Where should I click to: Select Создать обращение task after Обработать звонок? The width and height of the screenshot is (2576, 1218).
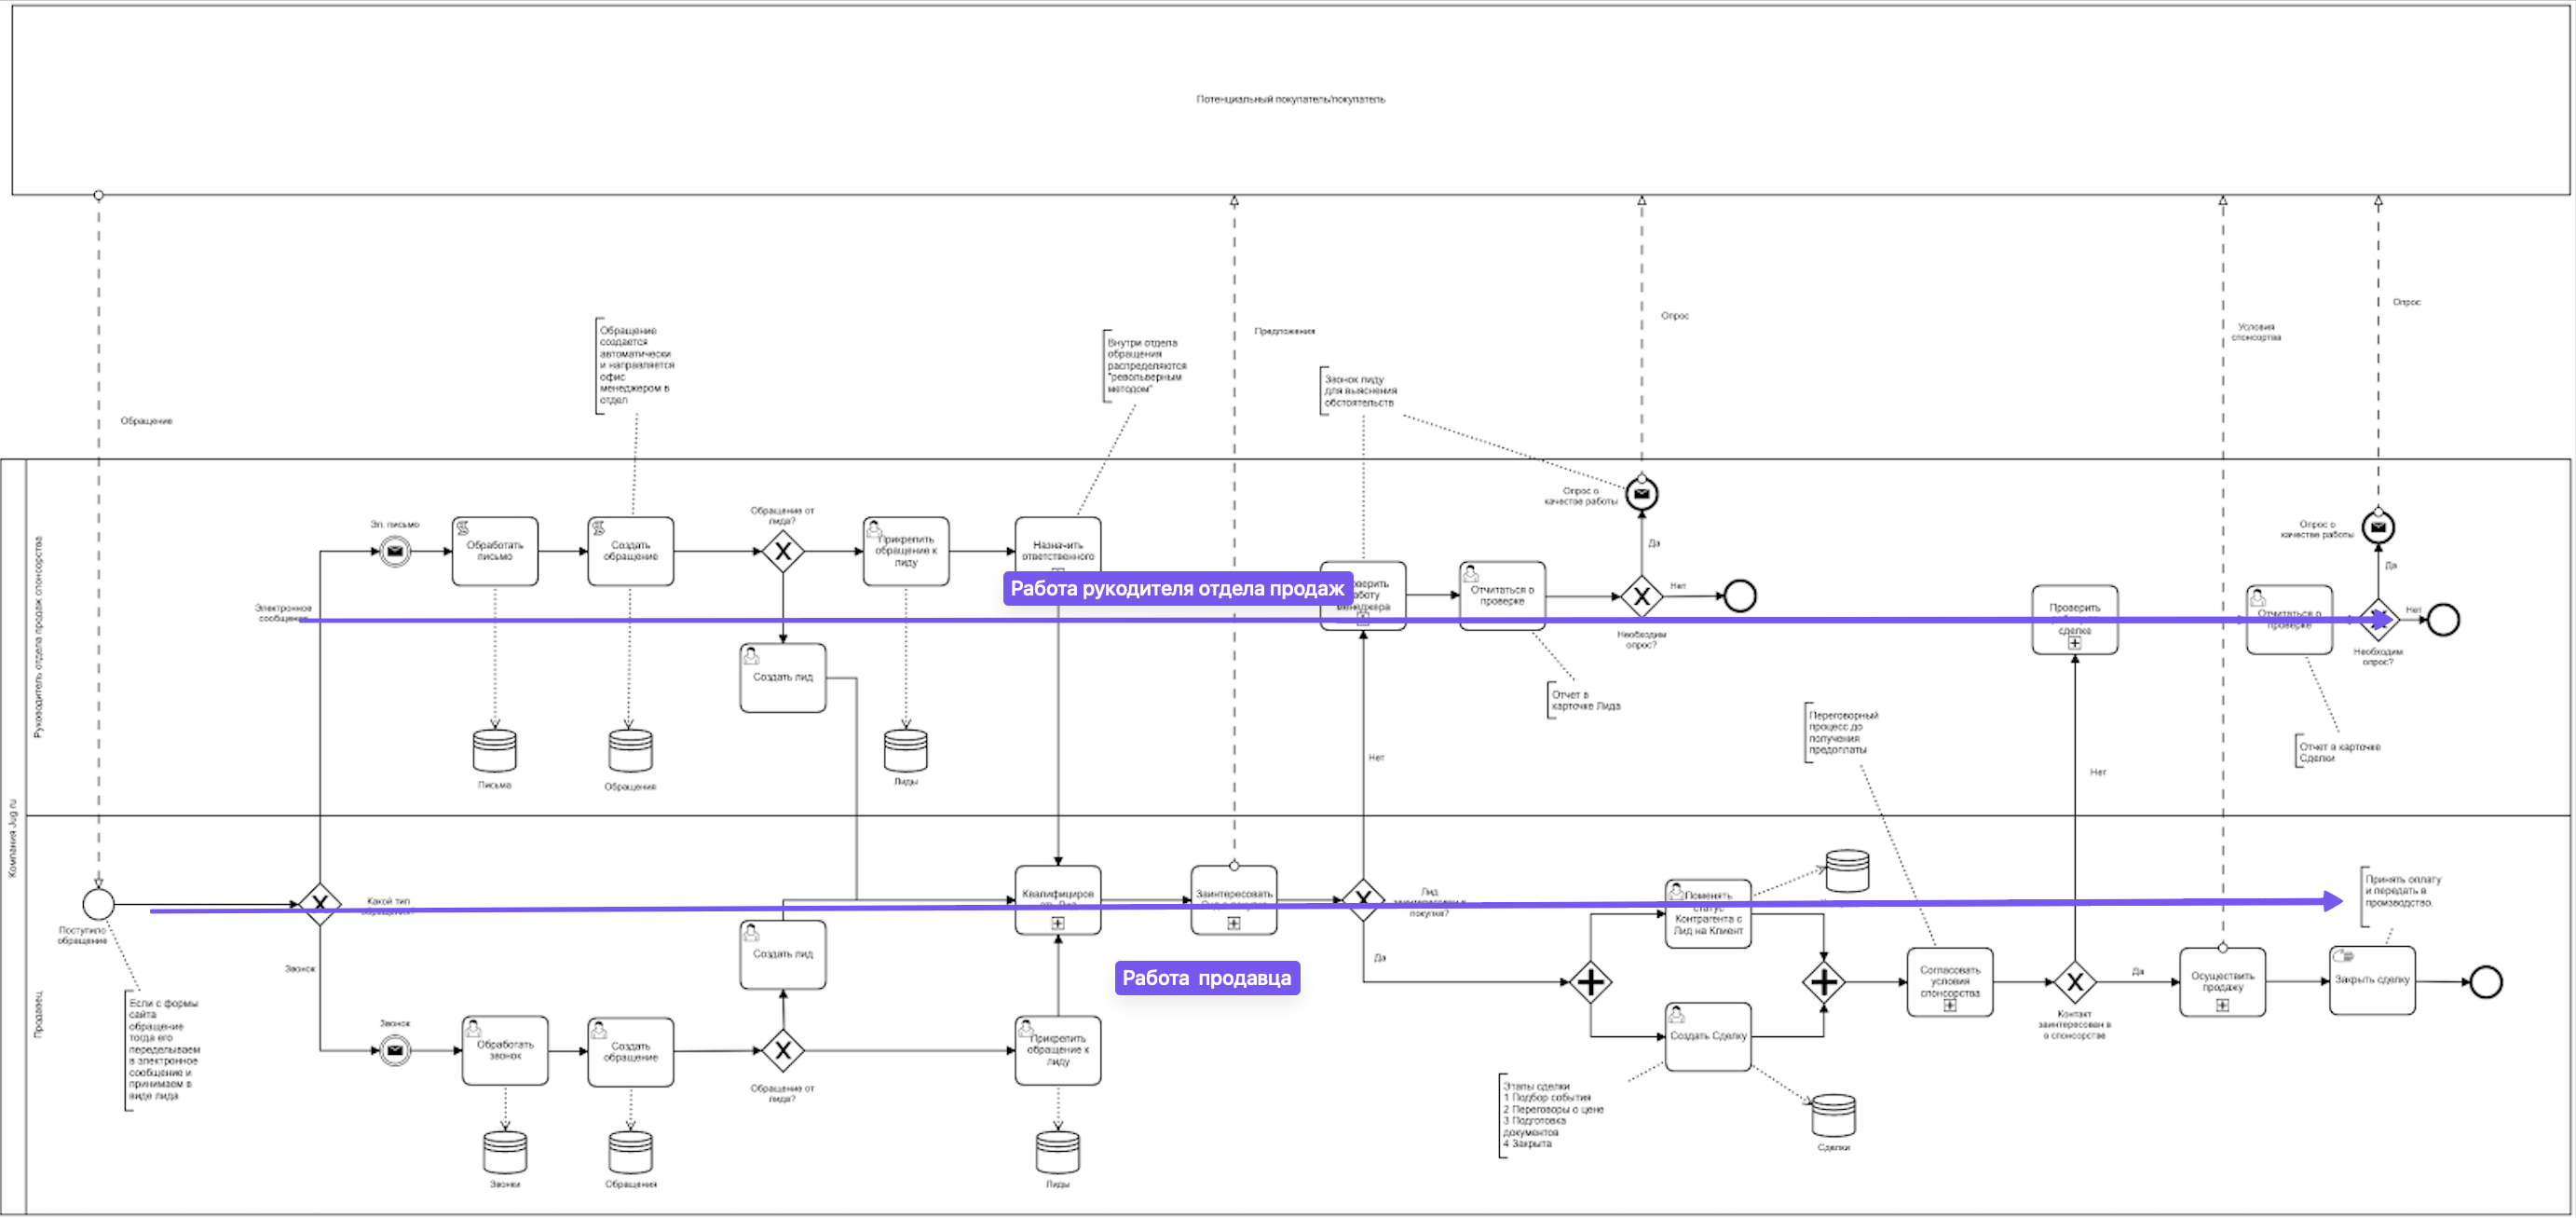click(x=631, y=1051)
